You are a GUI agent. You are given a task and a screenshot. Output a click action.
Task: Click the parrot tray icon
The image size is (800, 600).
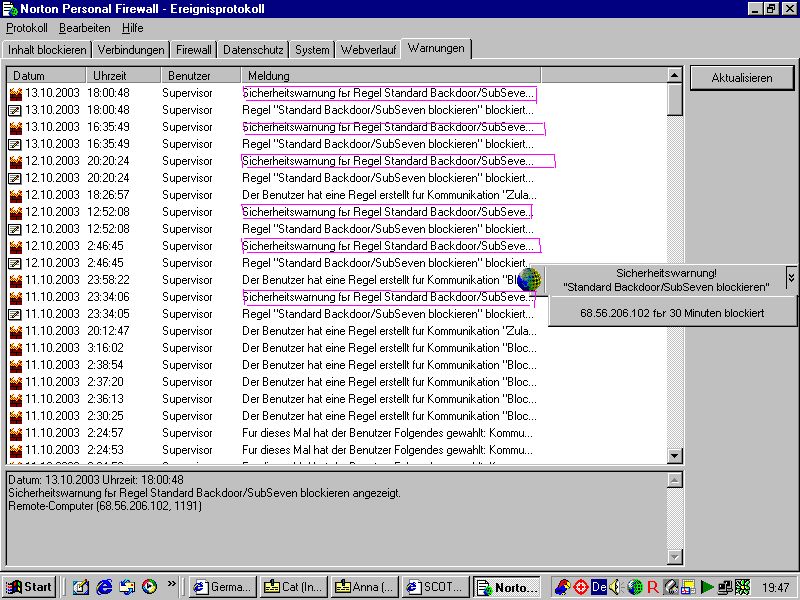(563, 587)
